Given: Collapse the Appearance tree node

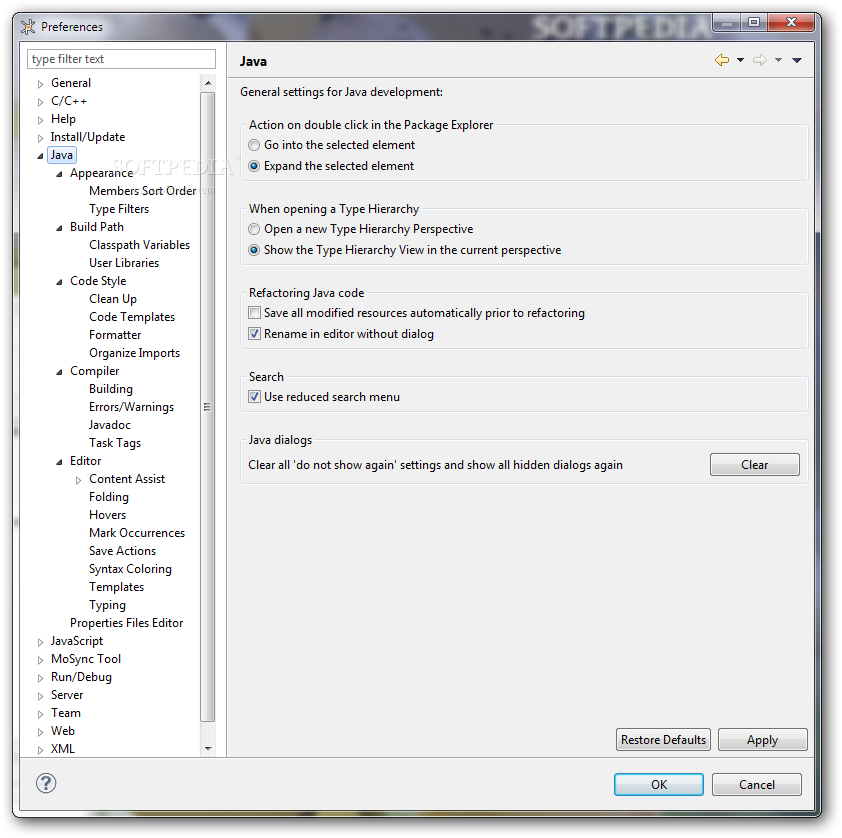Looking at the screenshot, I should pos(60,174).
